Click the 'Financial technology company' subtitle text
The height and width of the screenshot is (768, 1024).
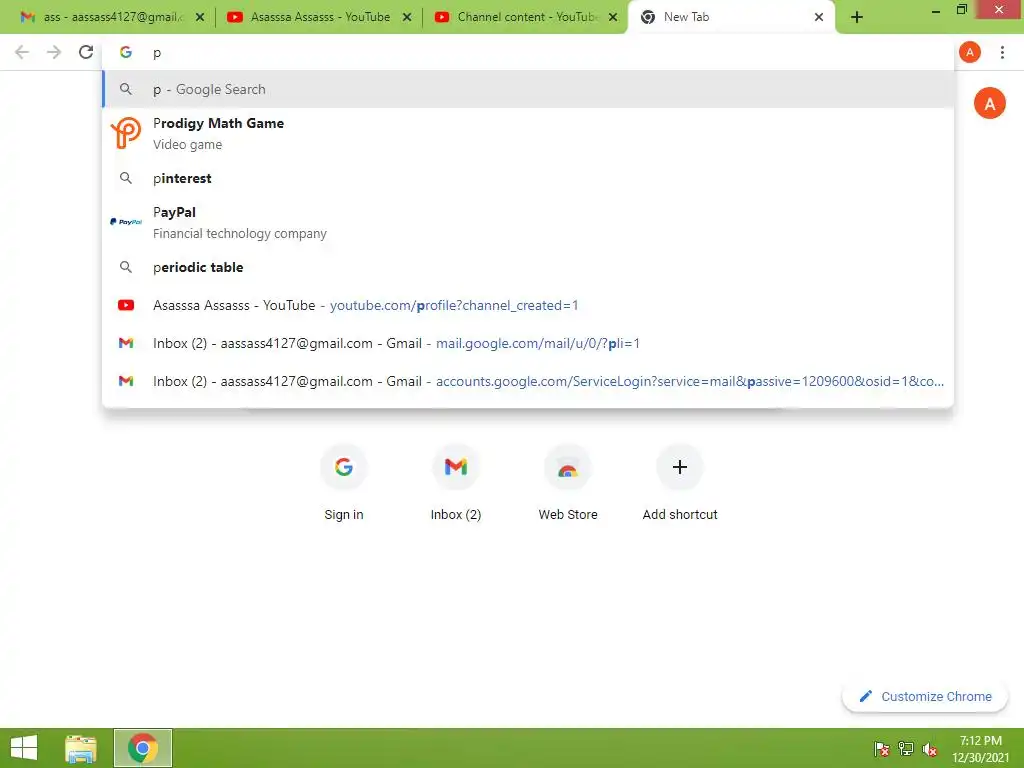[240, 233]
